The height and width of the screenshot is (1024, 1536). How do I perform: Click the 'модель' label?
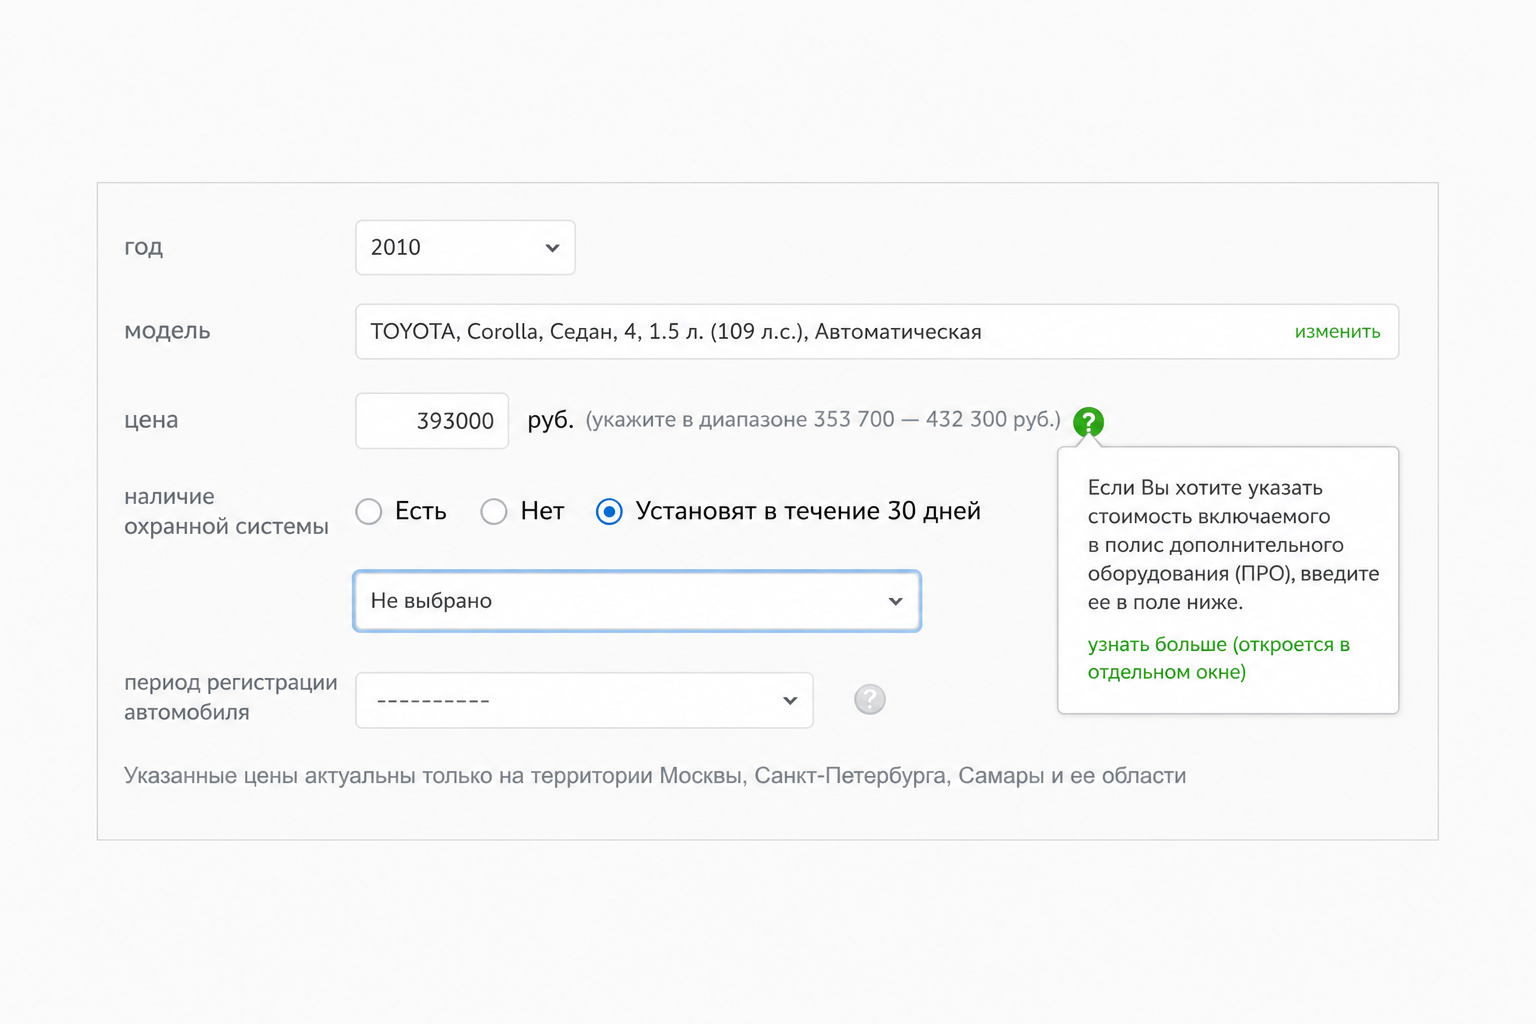coord(167,331)
